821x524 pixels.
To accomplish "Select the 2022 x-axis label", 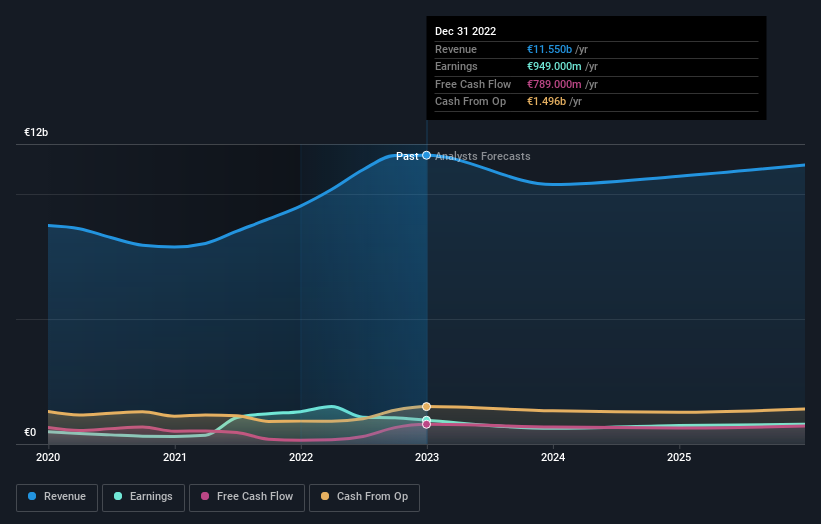I will pyautogui.click(x=301, y=457).
